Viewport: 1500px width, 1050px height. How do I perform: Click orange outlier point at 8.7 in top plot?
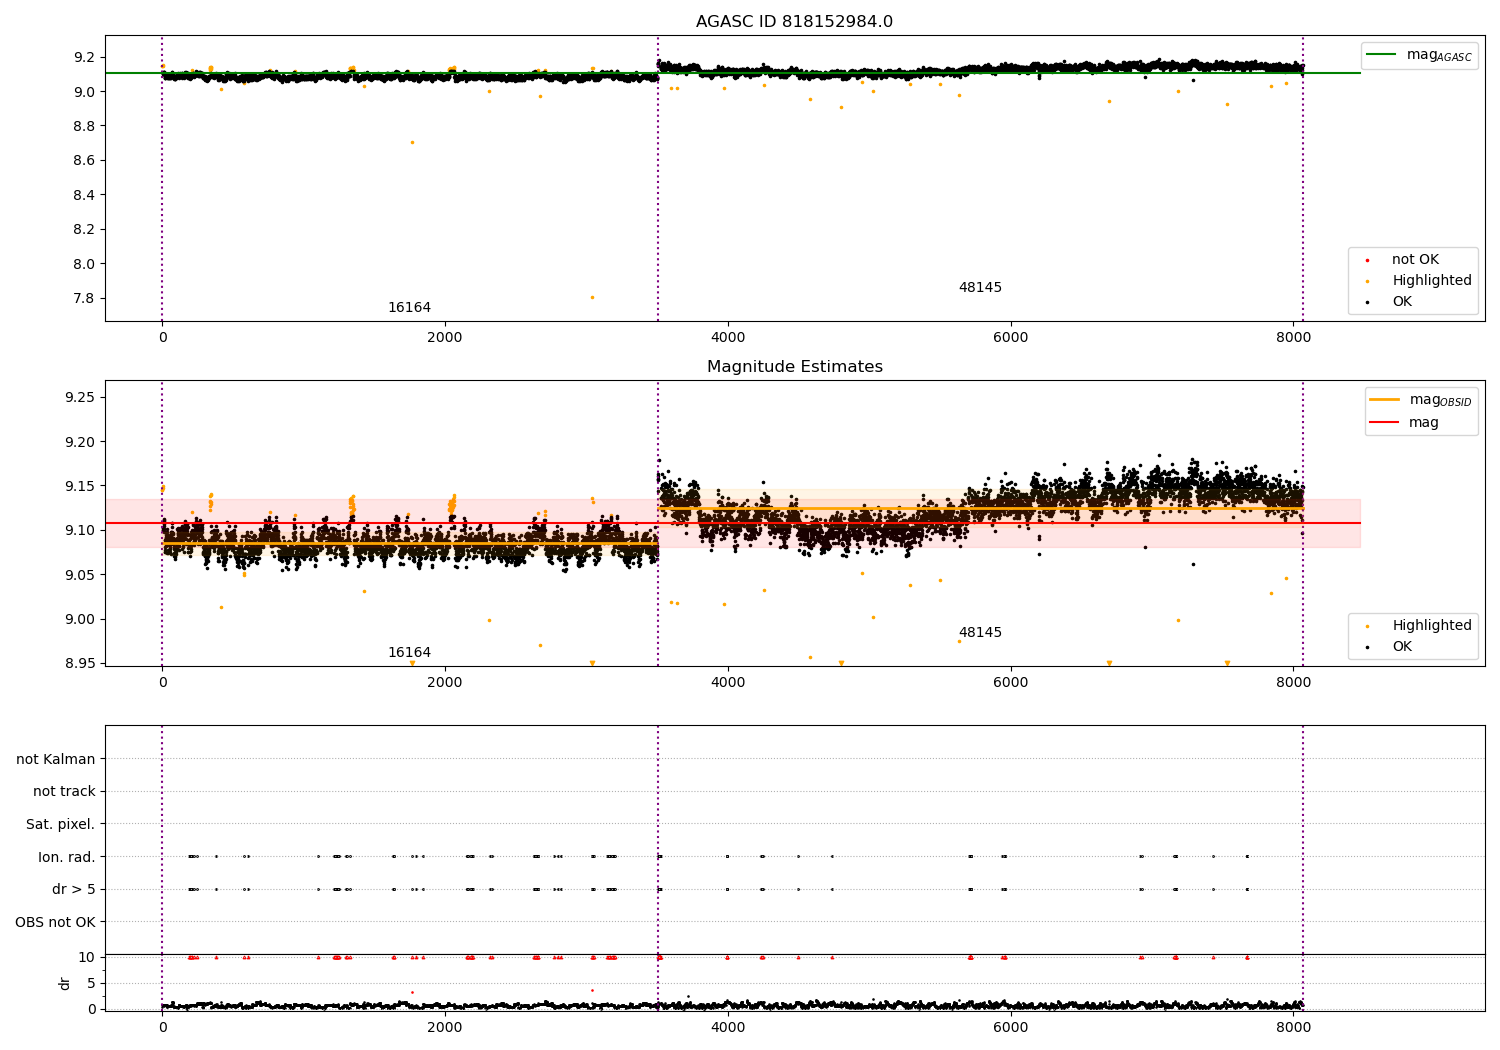[412, 142]
